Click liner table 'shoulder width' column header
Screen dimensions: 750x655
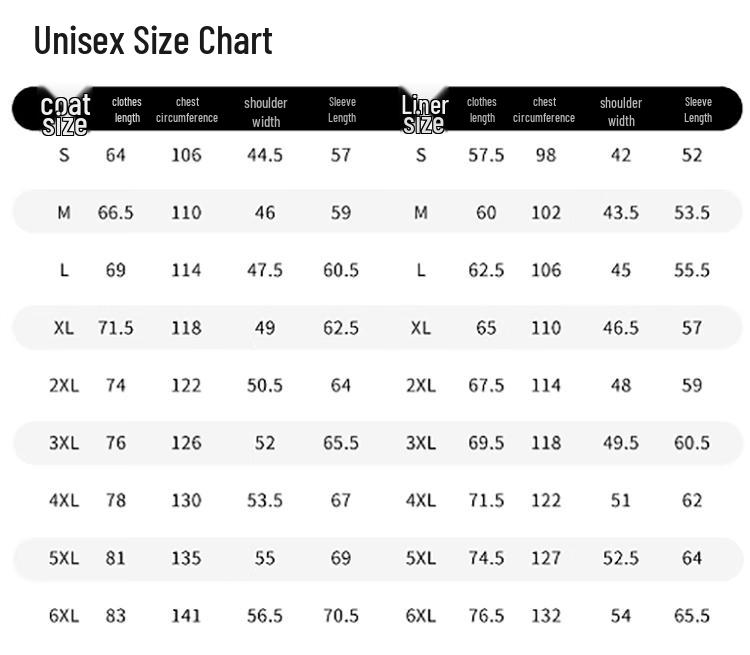(621, 112)
